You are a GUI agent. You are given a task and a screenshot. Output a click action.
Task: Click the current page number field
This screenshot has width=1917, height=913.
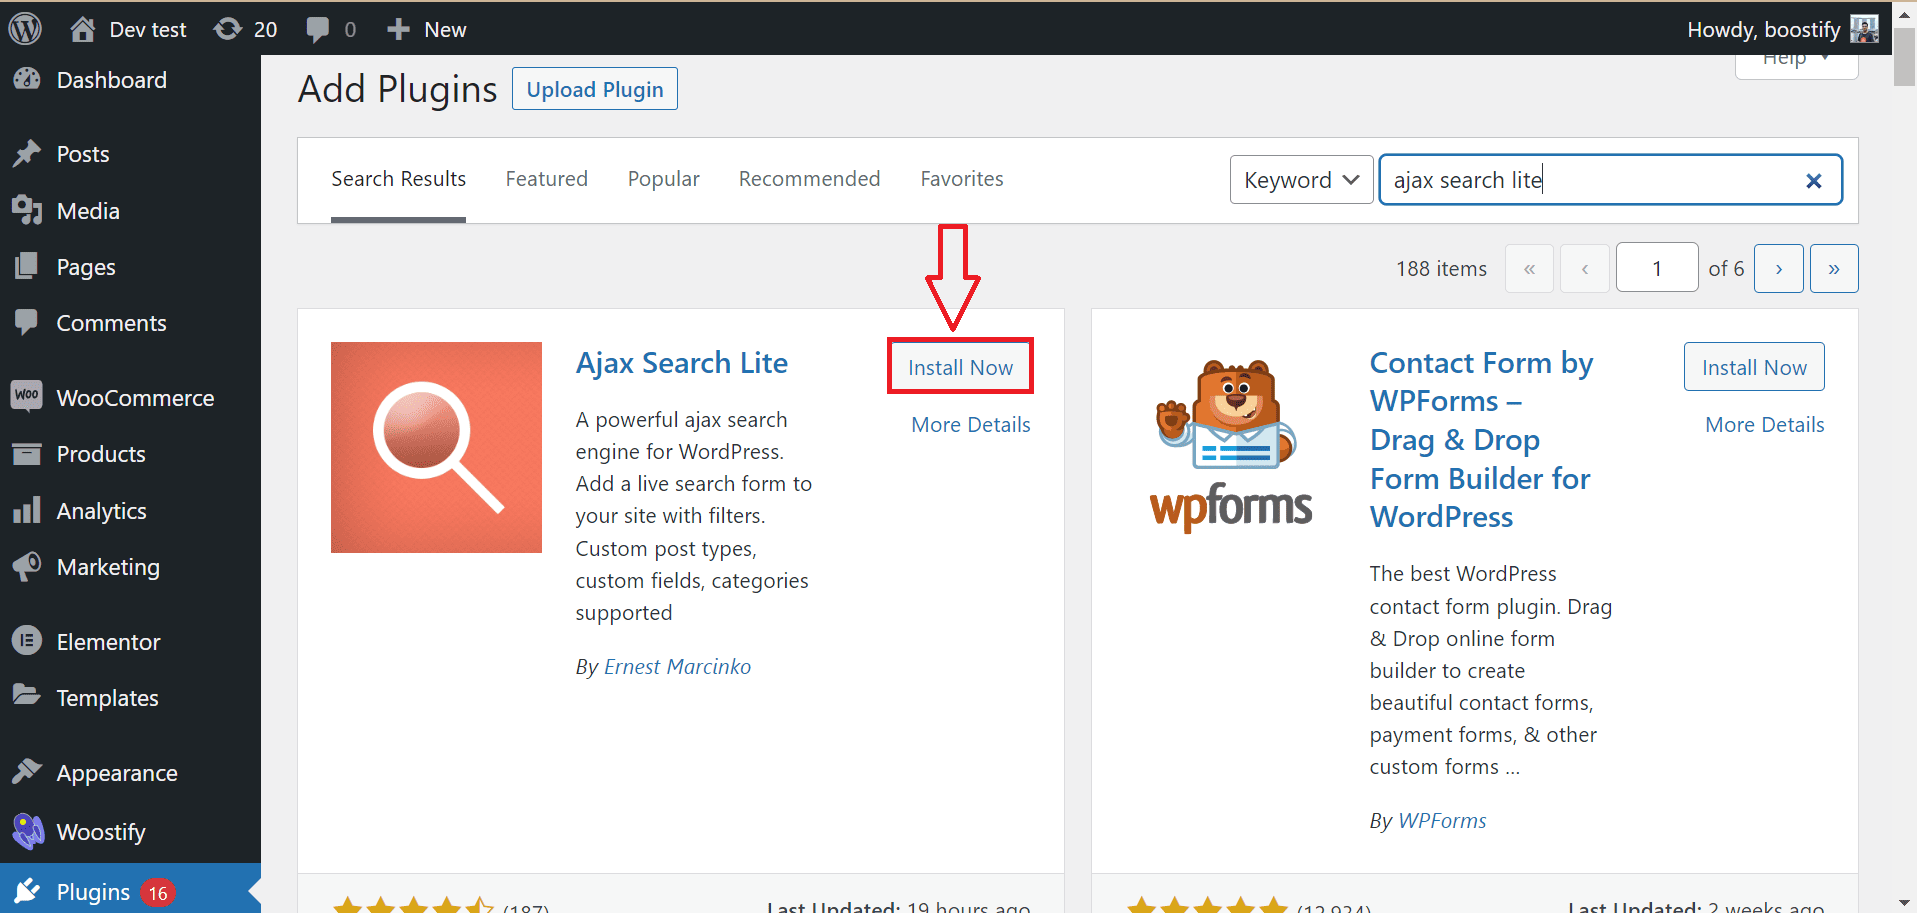(x=1657, y=268)
